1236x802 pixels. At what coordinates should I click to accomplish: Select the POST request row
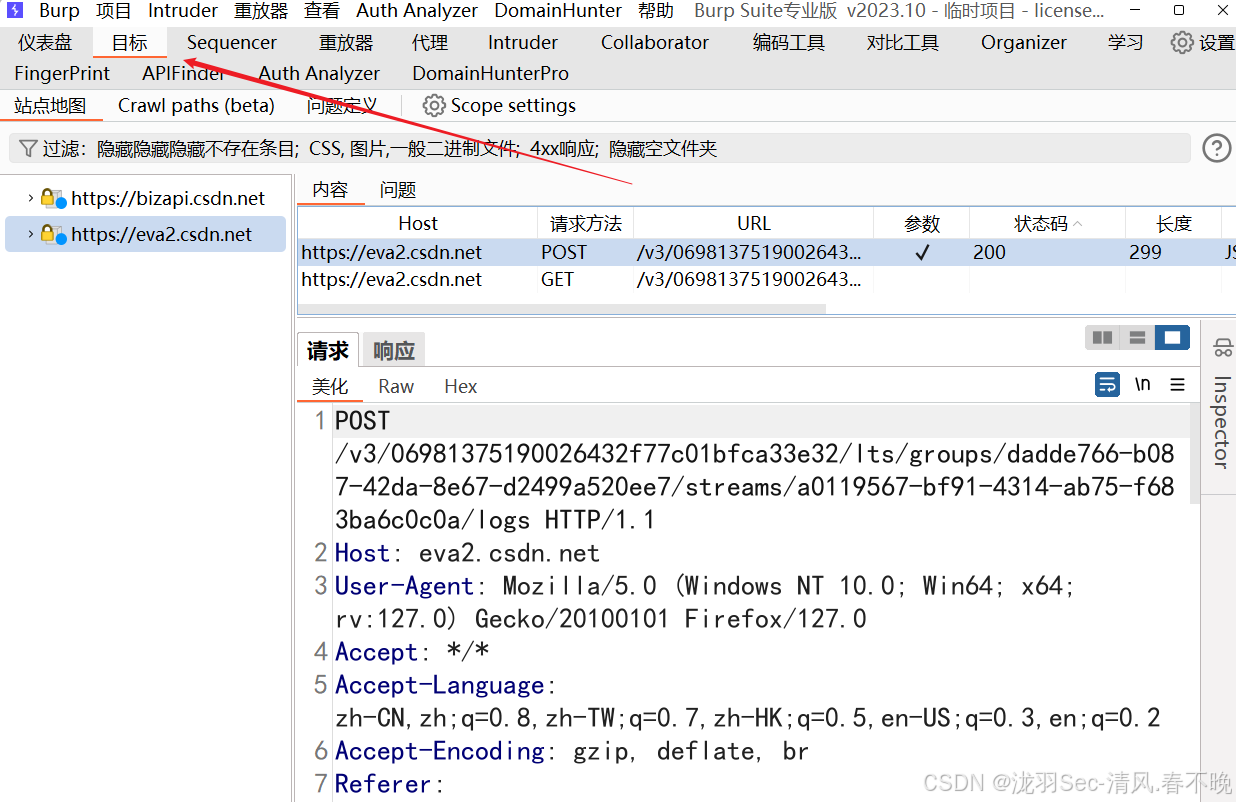click(767, 252)
